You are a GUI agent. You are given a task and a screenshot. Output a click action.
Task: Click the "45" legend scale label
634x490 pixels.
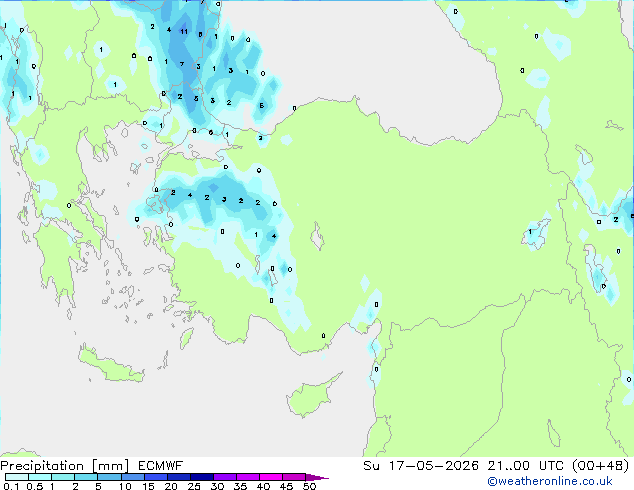286,486
